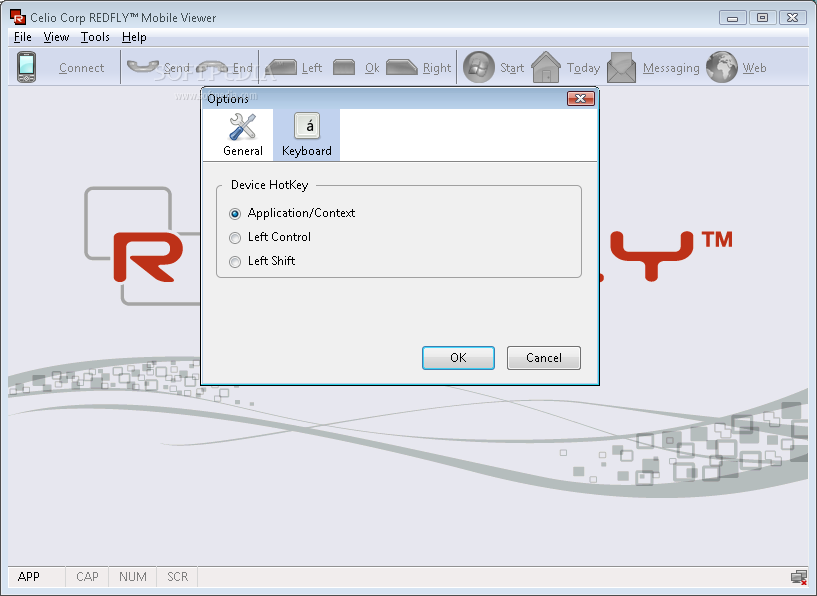Cancel the Options dialog

[543, 358]
